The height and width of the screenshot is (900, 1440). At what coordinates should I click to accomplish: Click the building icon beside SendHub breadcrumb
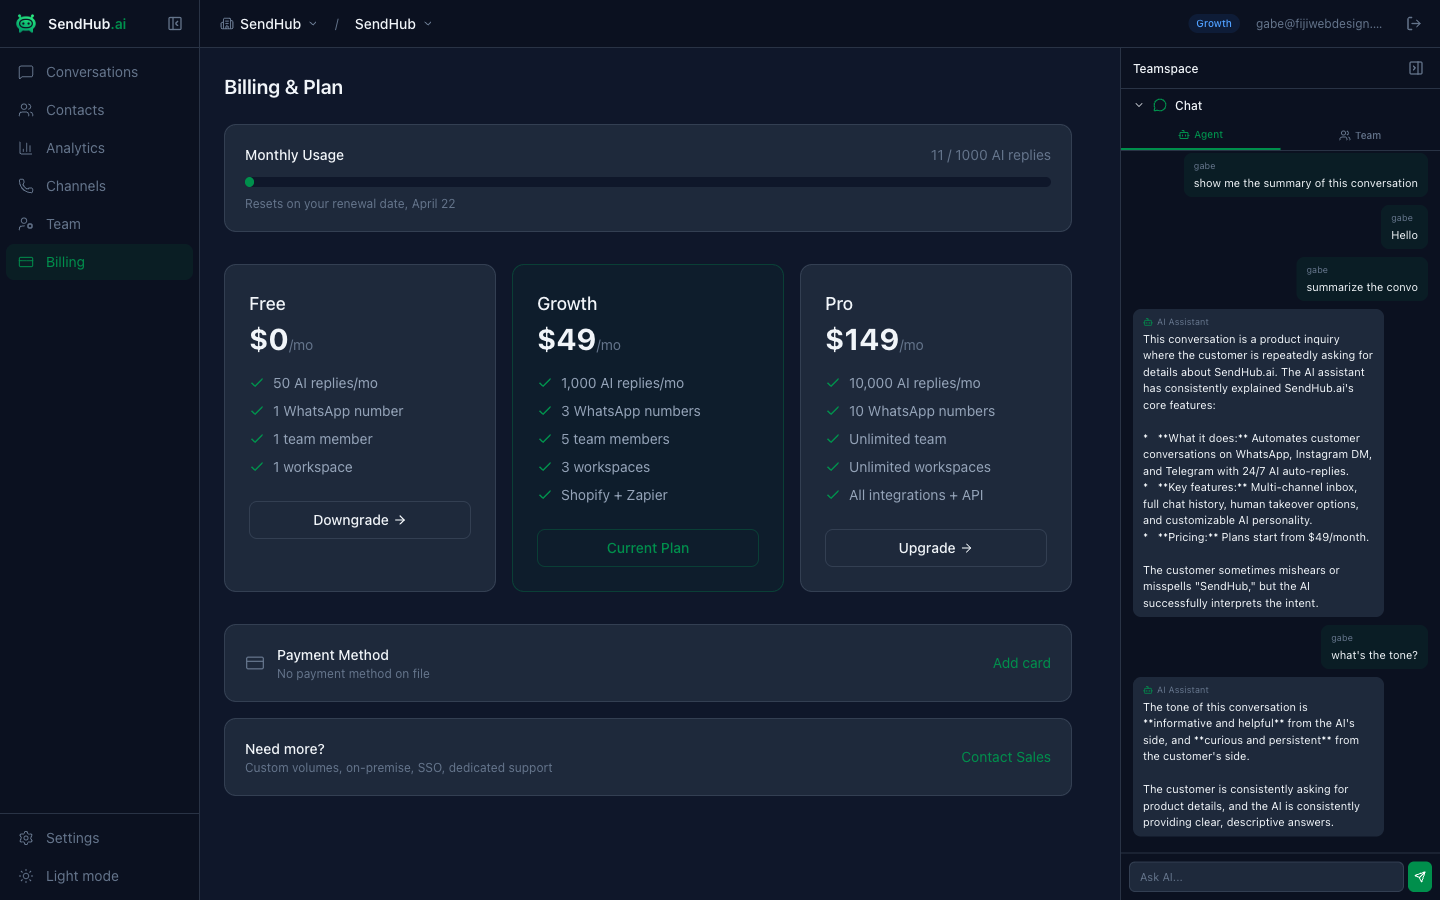[227, 24]
